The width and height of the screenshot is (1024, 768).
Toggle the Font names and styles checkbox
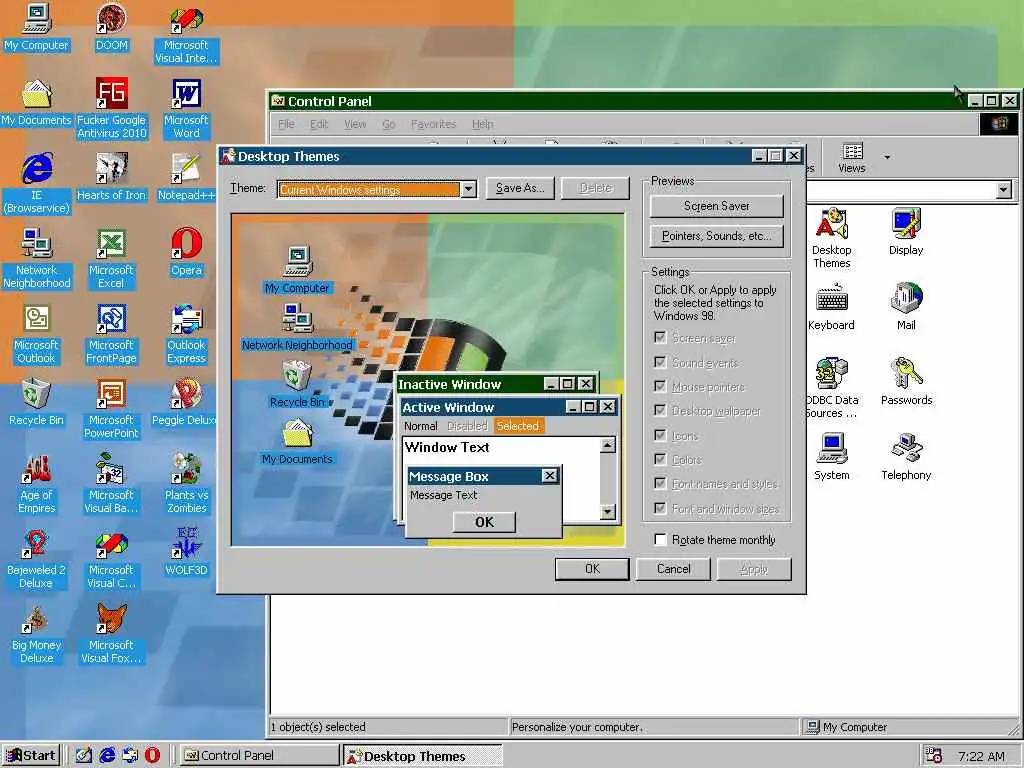click(660, 483)
